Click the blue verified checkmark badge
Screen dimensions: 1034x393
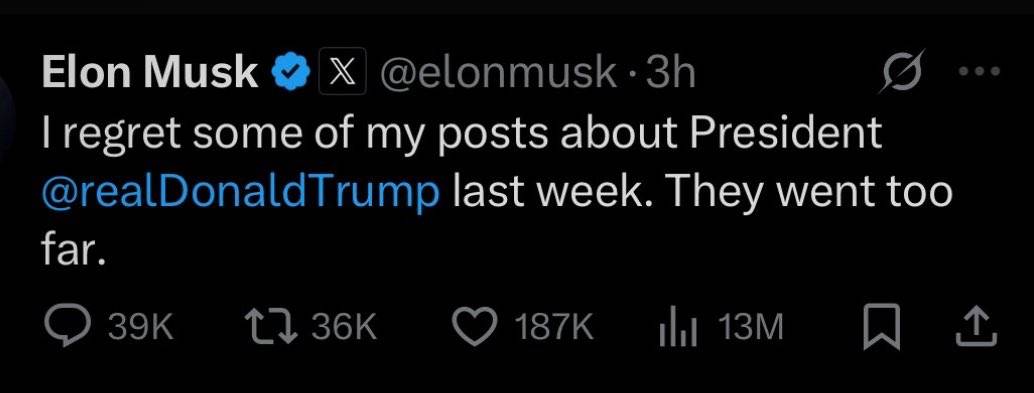[x=291, y=72]
